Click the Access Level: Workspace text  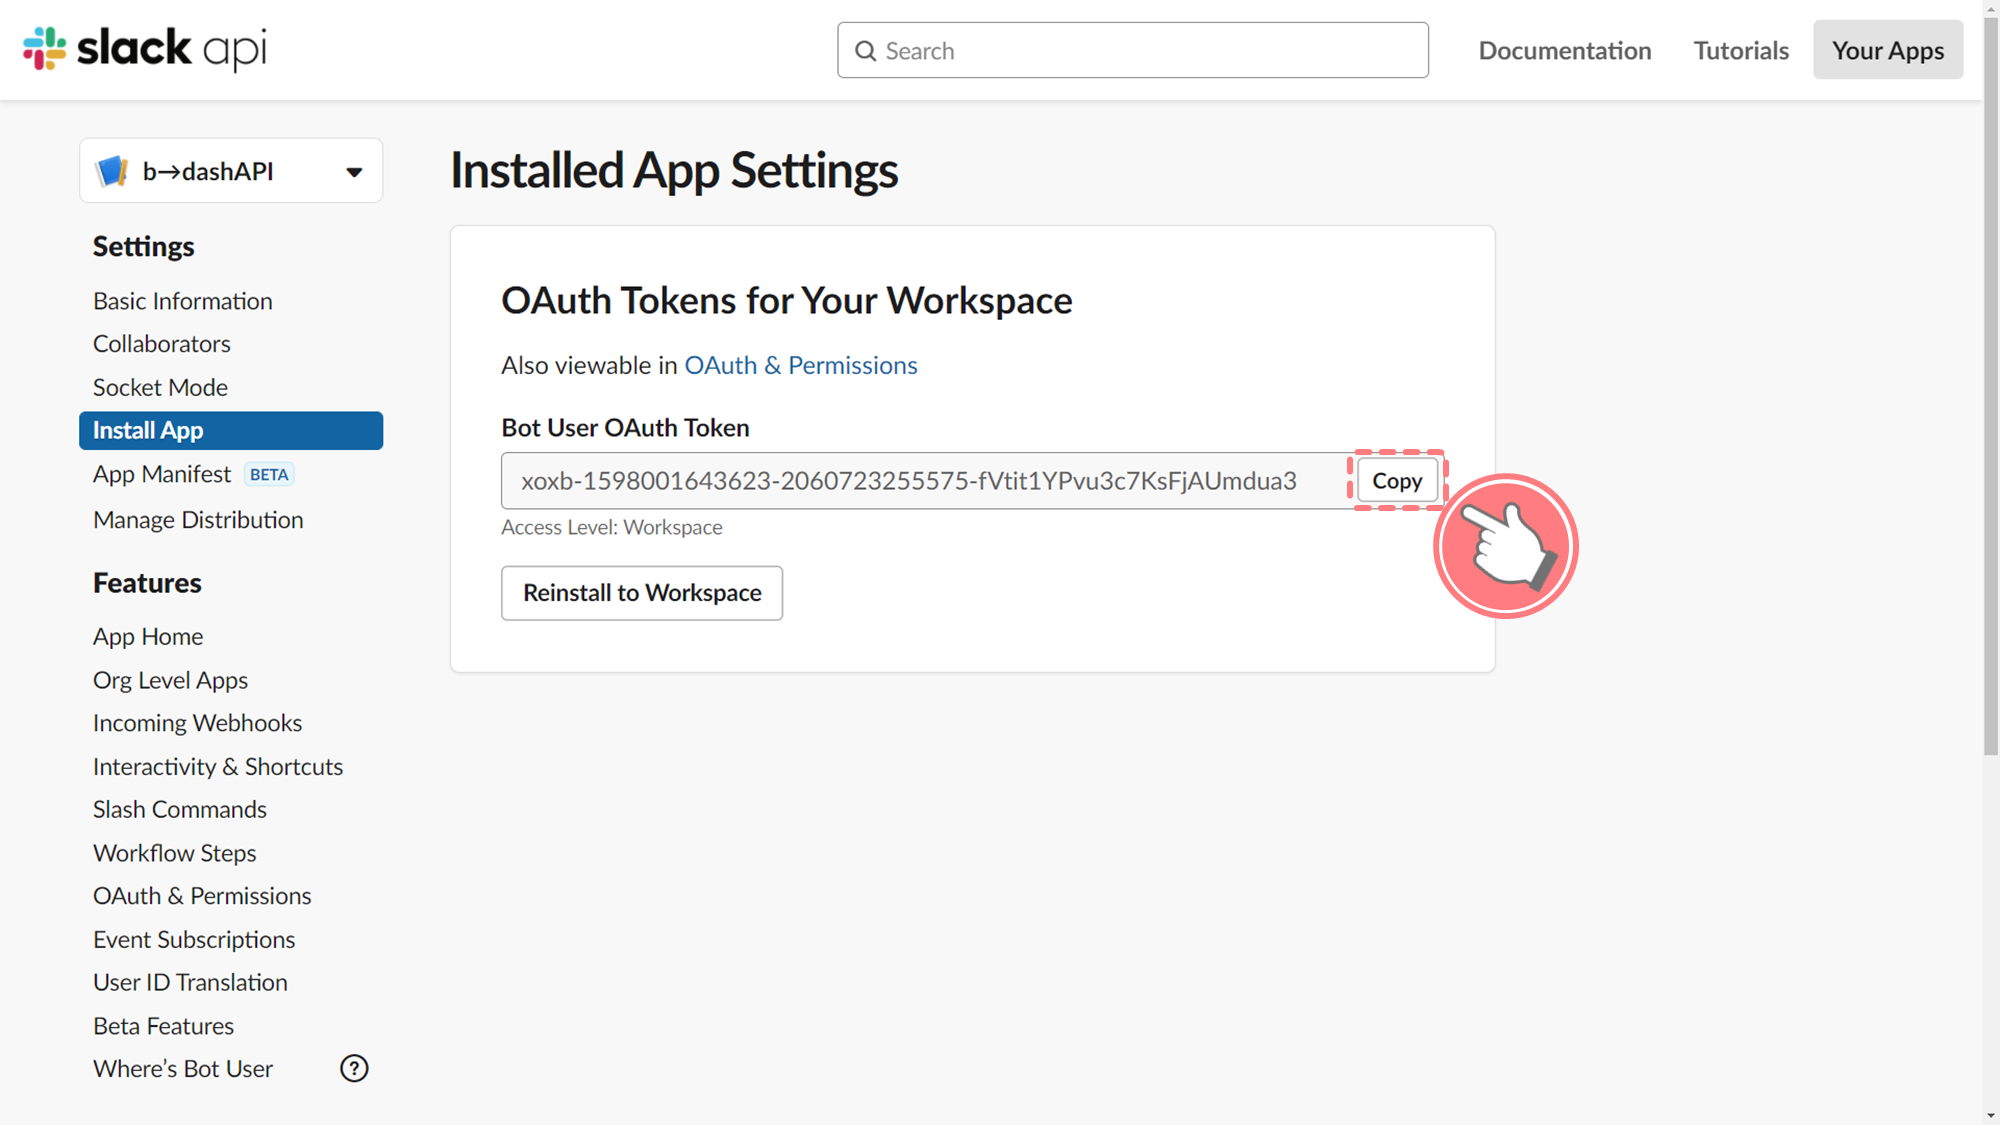click(612, 527)
